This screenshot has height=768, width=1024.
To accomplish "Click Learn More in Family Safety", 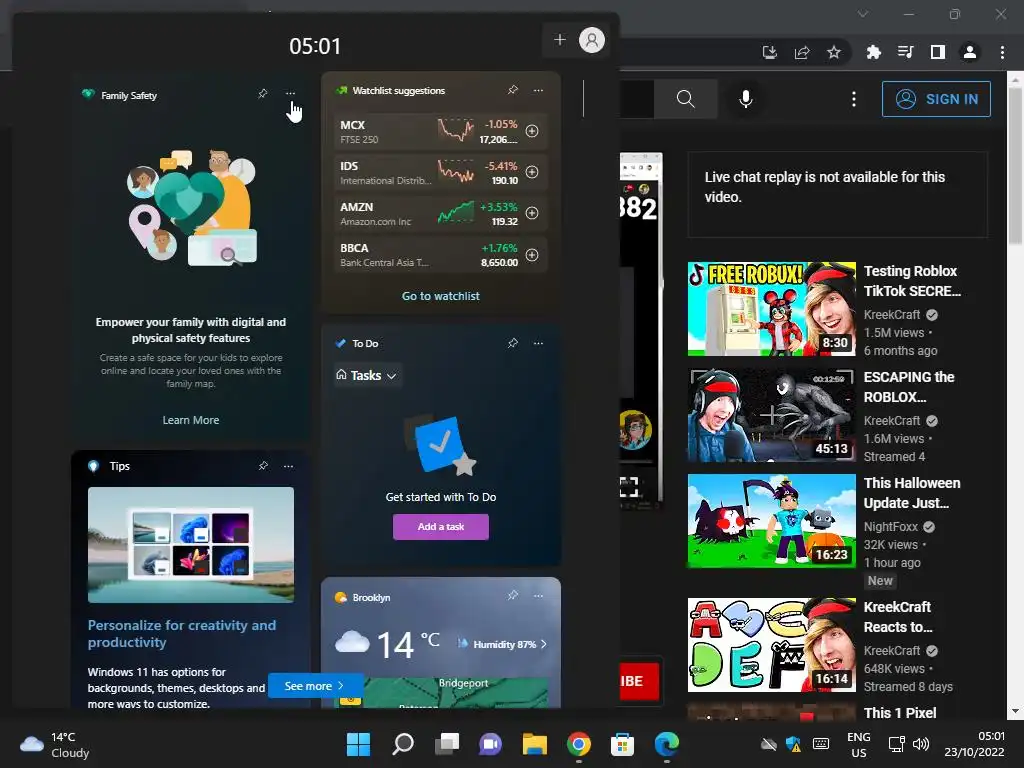I will [191, 420].
